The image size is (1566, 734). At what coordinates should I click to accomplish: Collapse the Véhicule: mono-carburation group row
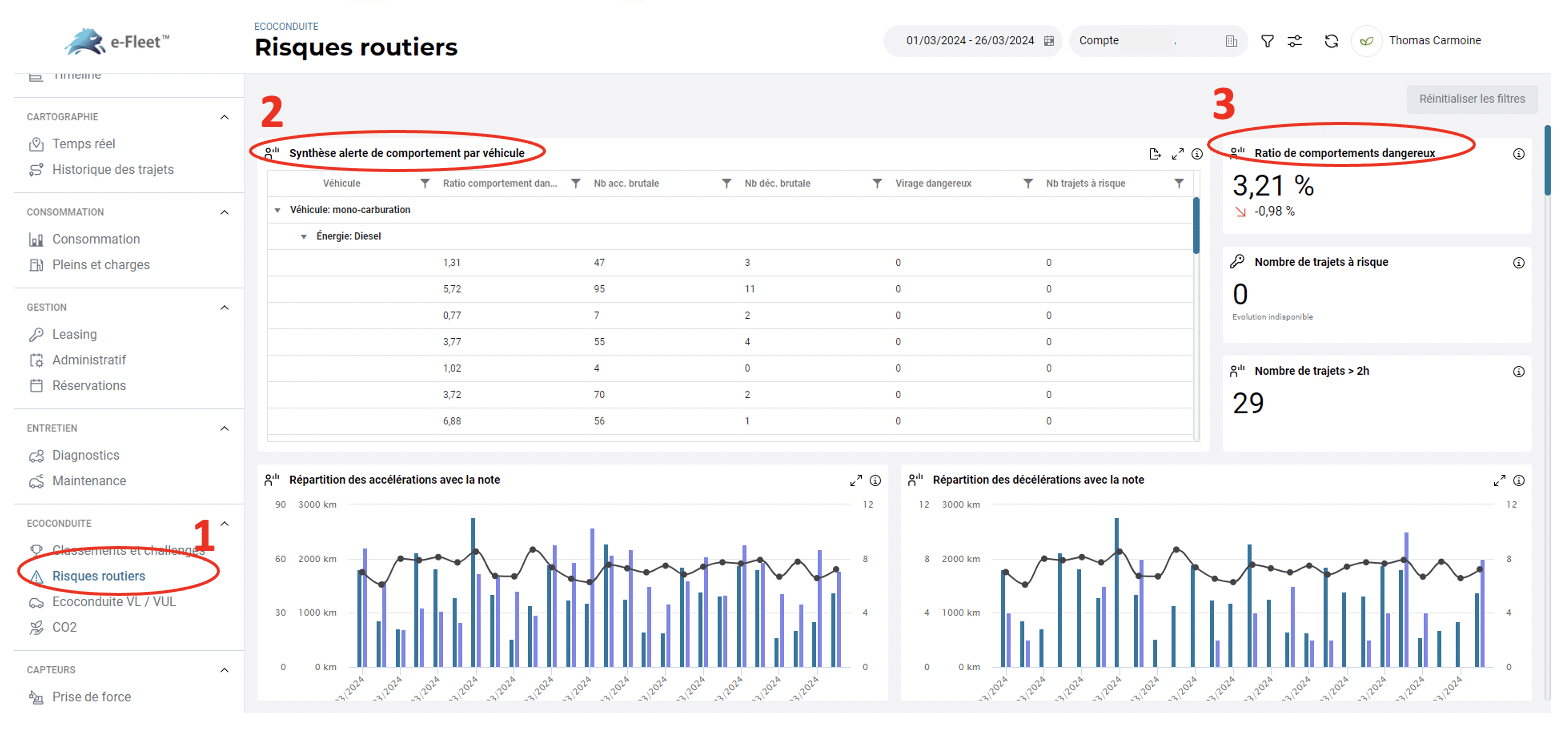(x=277, y=210)
